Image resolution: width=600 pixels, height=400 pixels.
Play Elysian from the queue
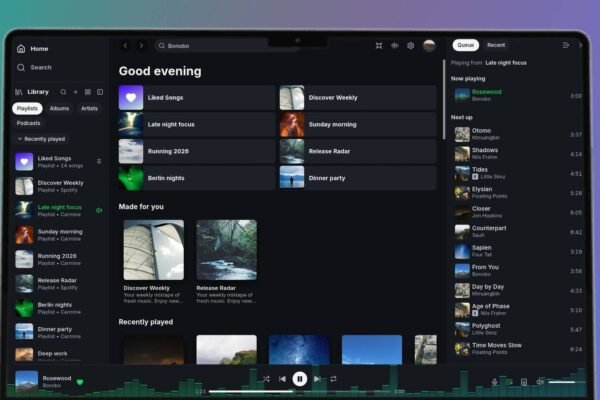518,193
